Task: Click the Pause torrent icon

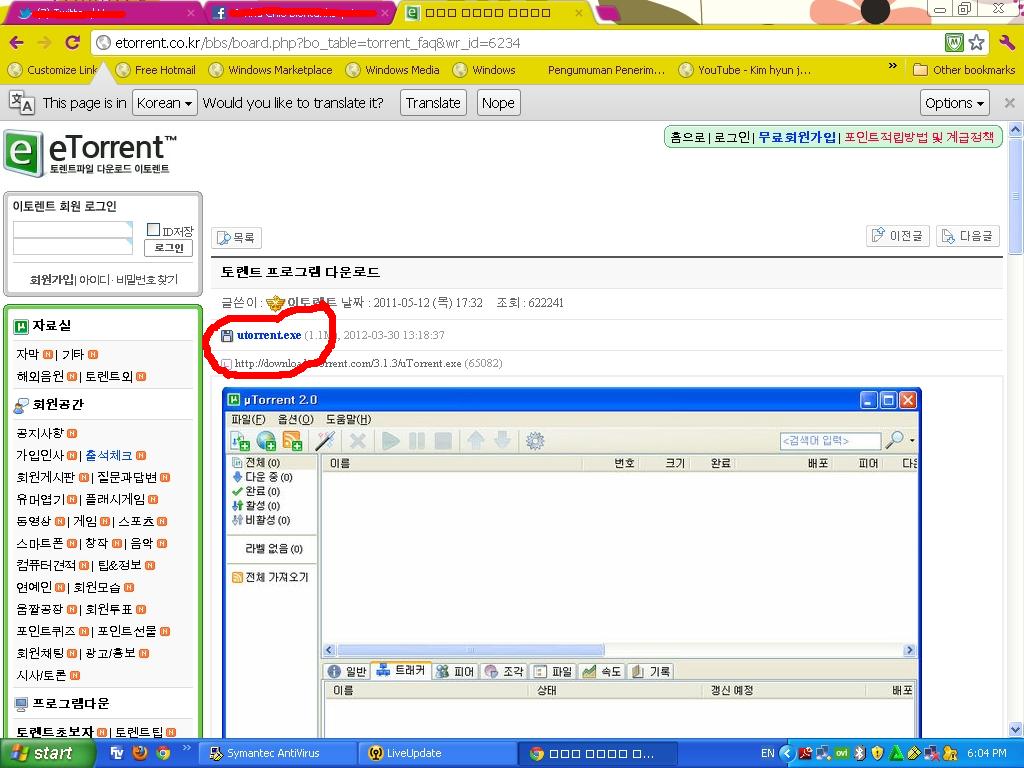Action: pyautogui.click(x=417, y=441)
